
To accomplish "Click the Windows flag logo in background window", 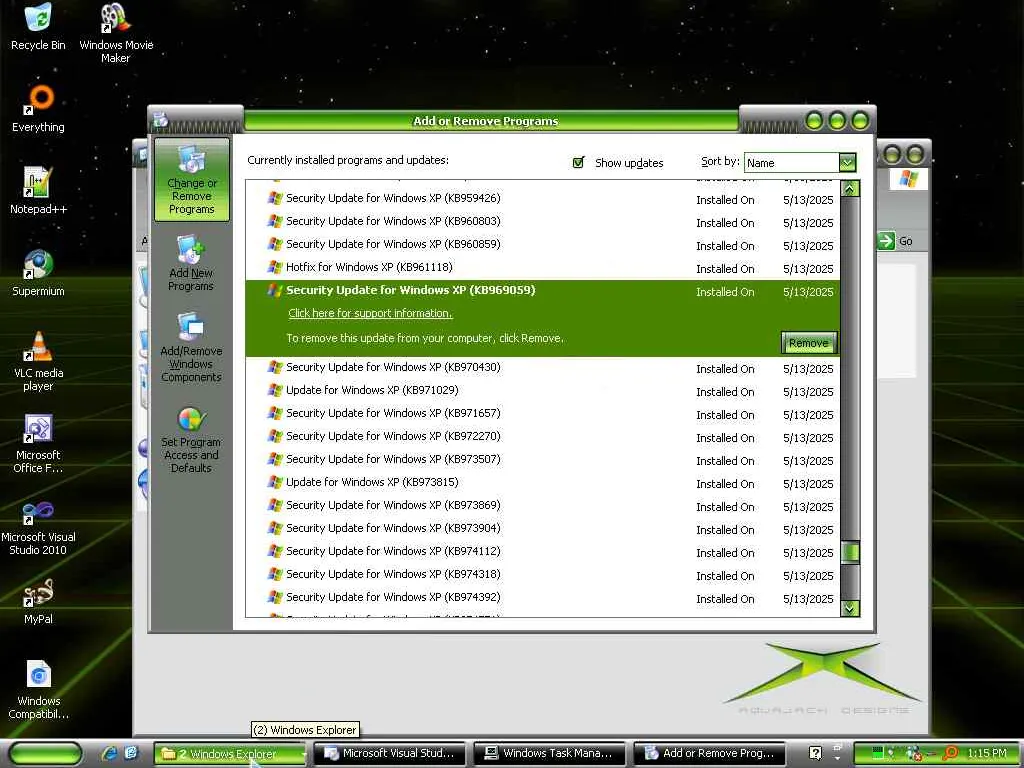I will tap(908, 178).
